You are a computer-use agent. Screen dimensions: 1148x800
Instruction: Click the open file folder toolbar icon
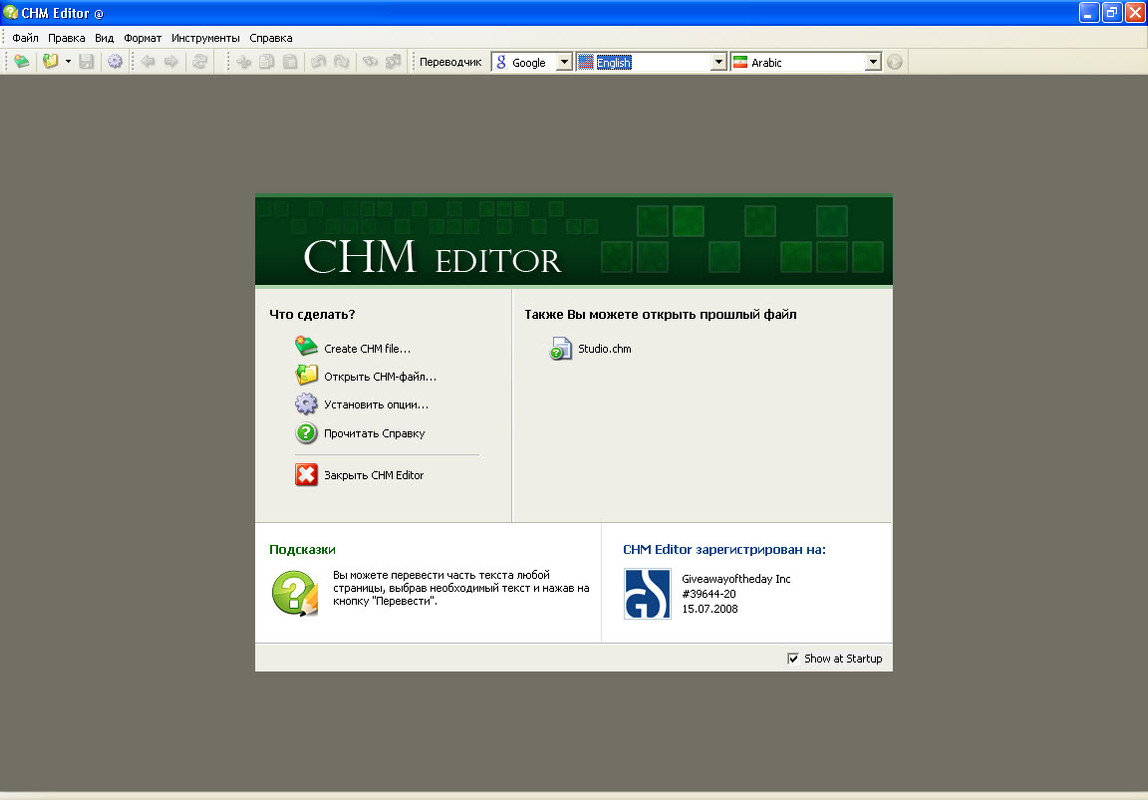pyautogui.click(x=50, y=62)
